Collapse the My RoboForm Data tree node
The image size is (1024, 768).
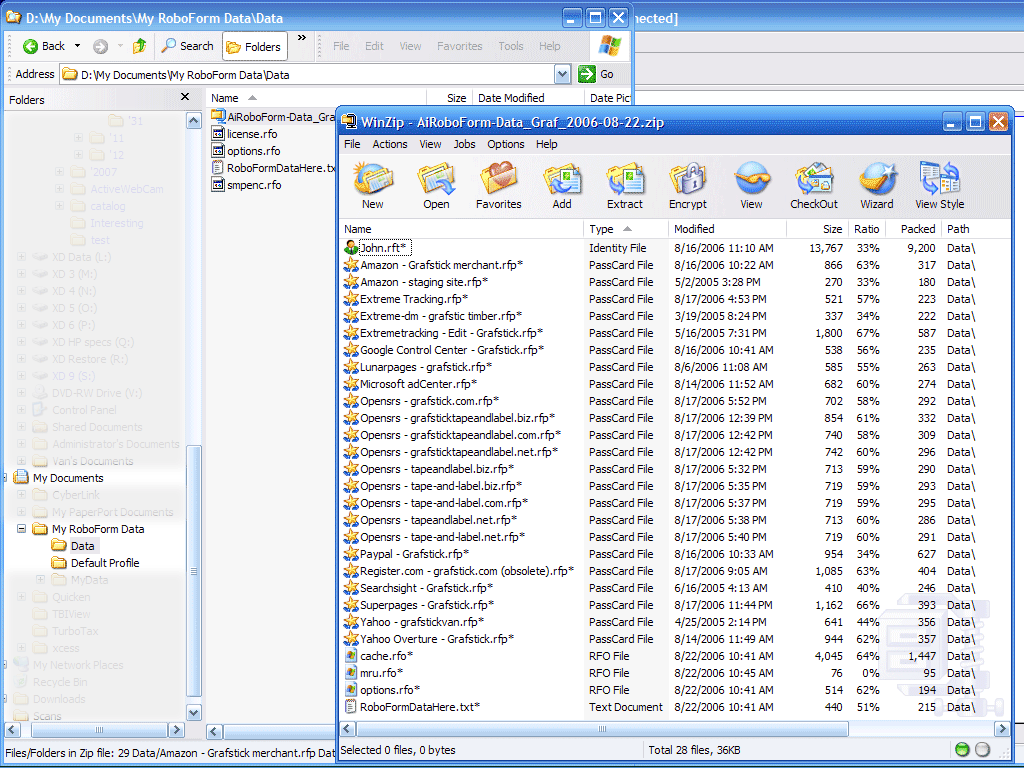pyautogui.click(x=22, y=529)
